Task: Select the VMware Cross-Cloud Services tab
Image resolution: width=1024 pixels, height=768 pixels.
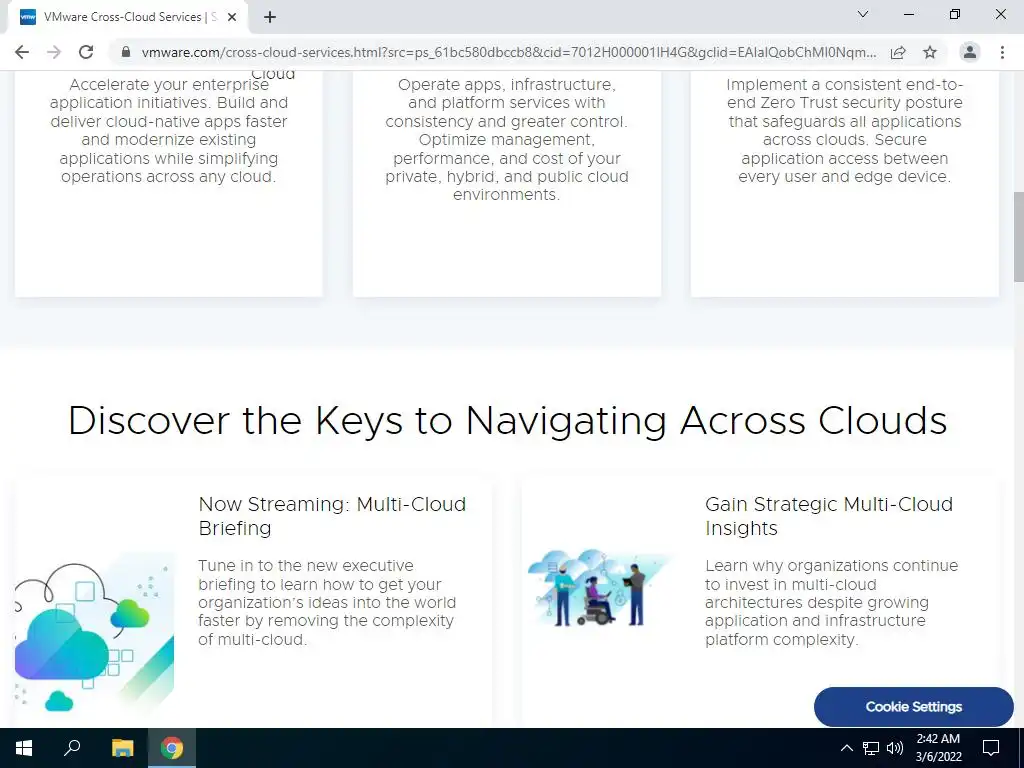Action: (127, 18)
